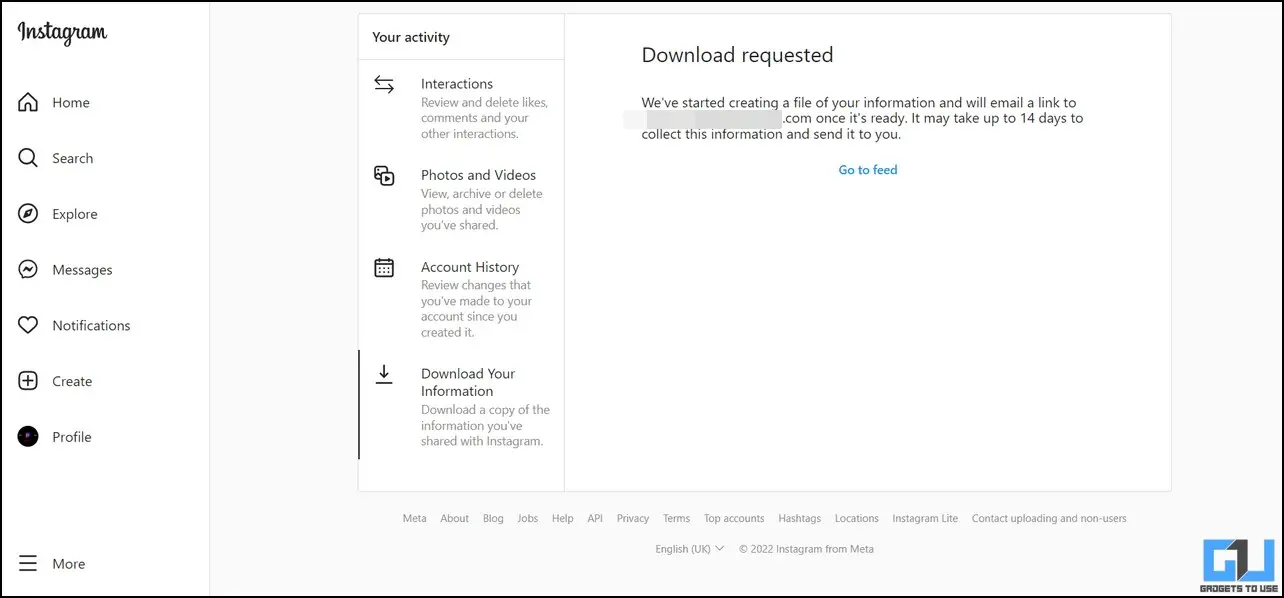
Task: Open Notifications from the sidebar
Action: (91, 325)
